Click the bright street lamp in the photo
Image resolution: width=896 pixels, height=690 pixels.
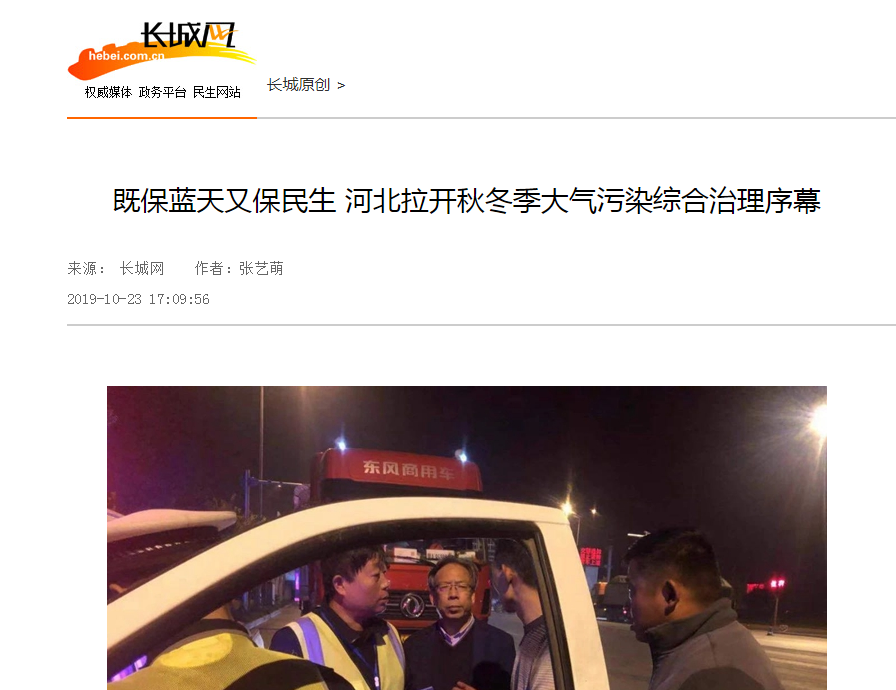point(819,420)
